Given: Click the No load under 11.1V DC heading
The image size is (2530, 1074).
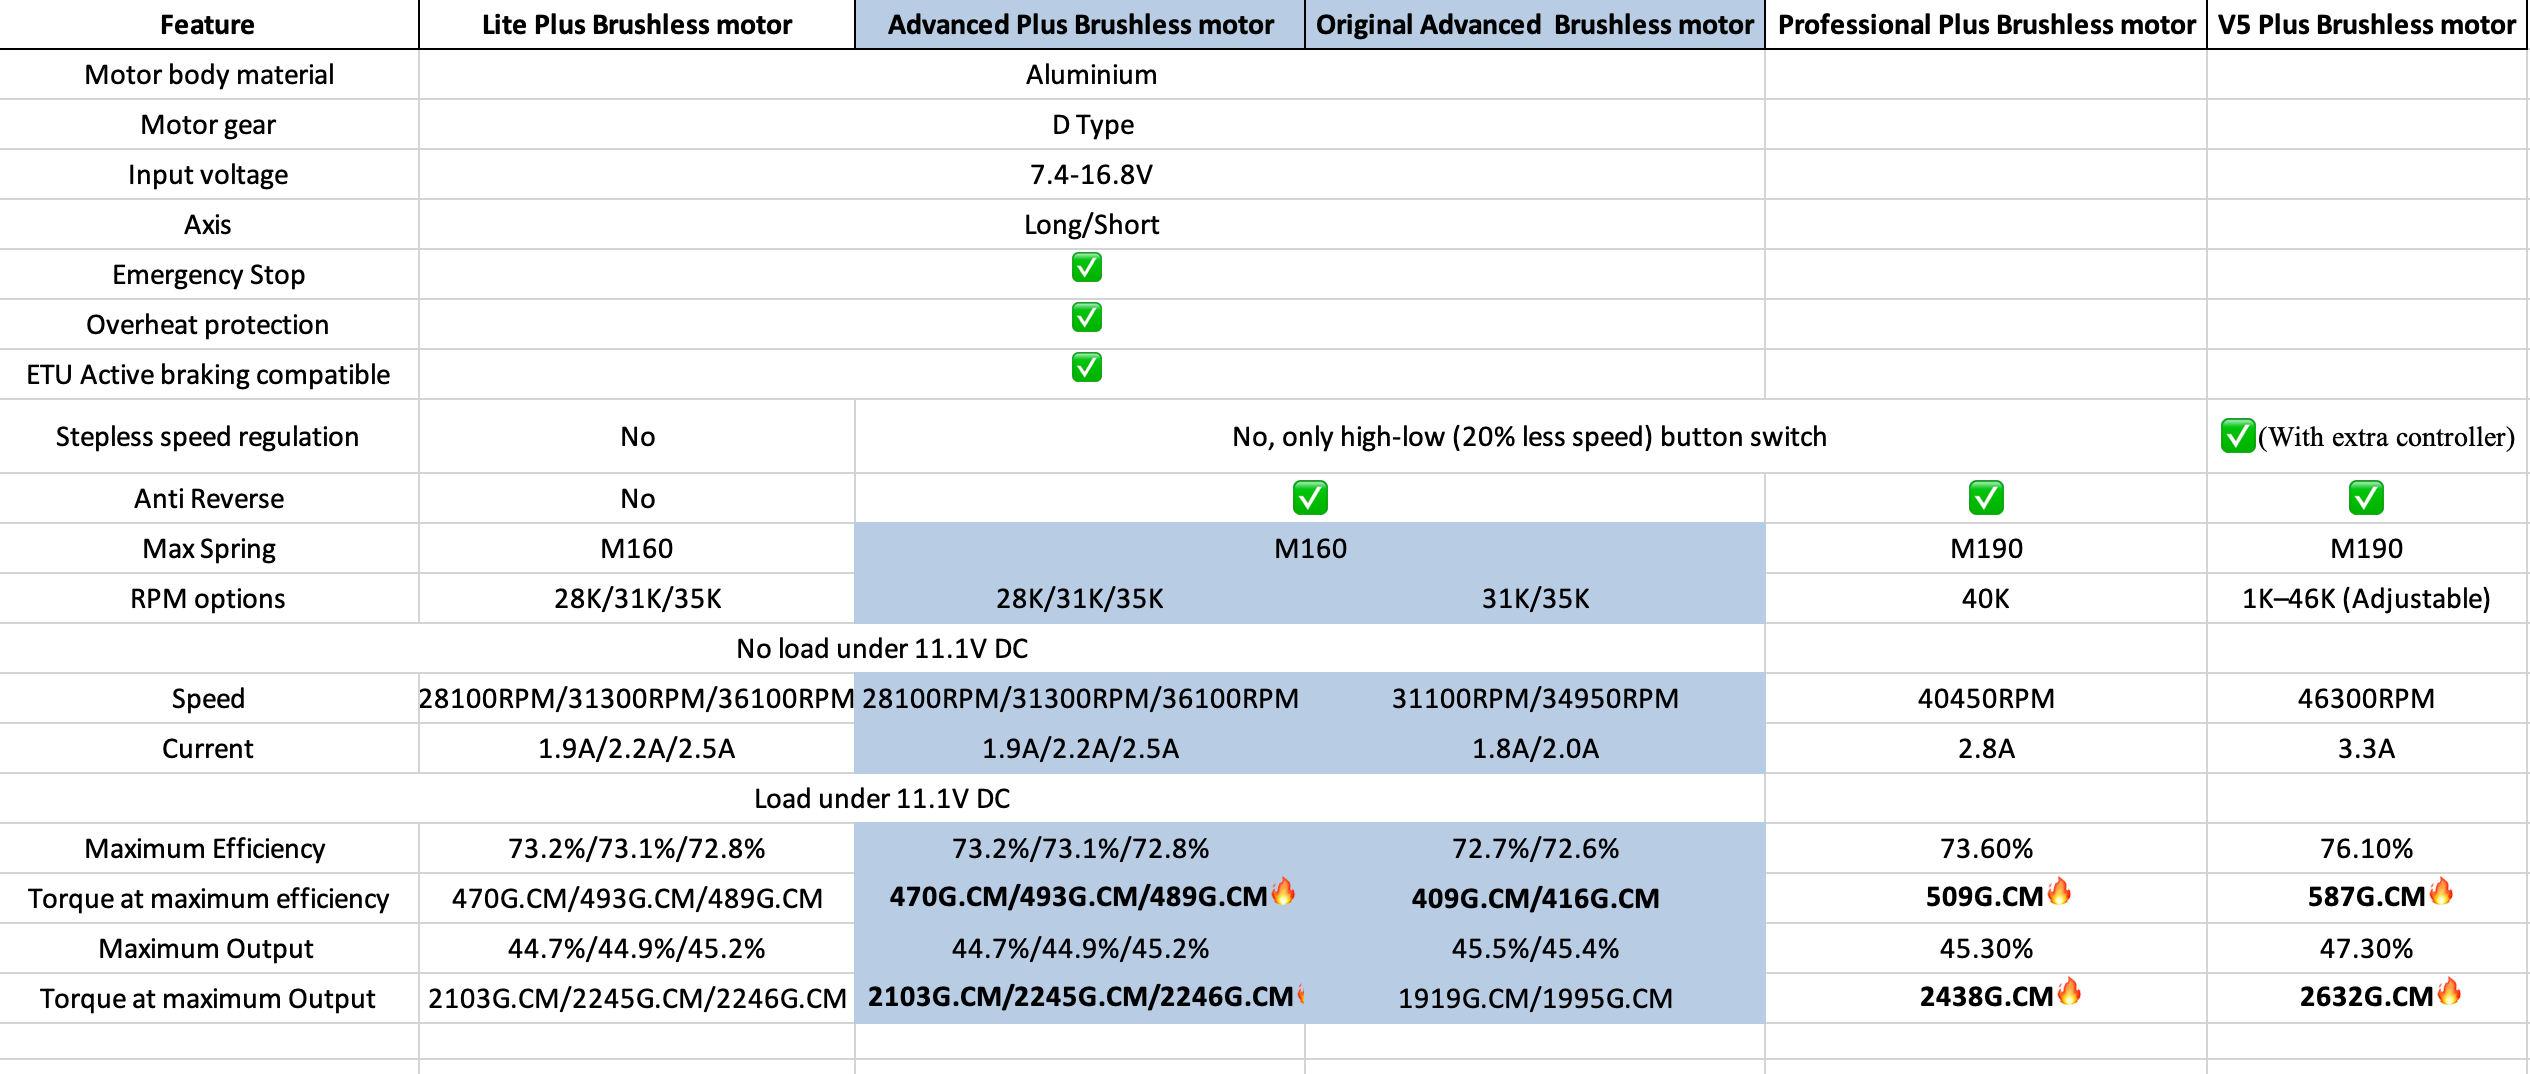Looking at the screenshot, I should click(882, 649).
